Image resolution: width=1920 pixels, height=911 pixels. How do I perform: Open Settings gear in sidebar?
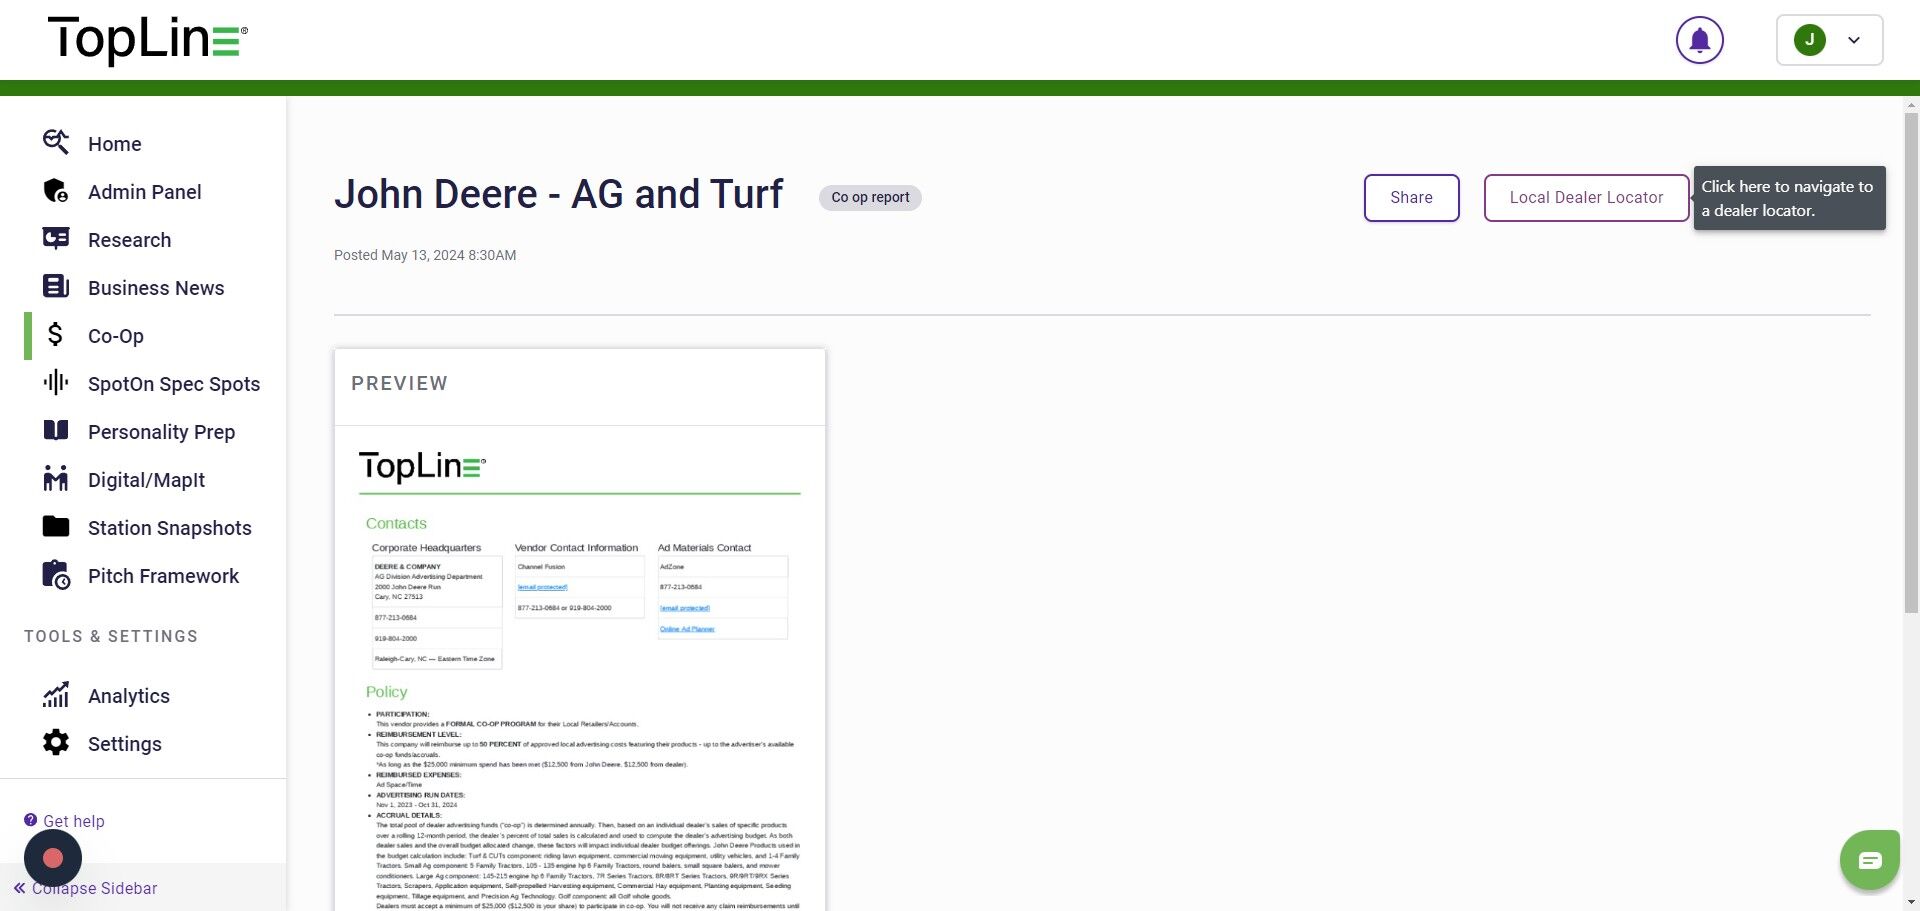[x=56, y=743]
